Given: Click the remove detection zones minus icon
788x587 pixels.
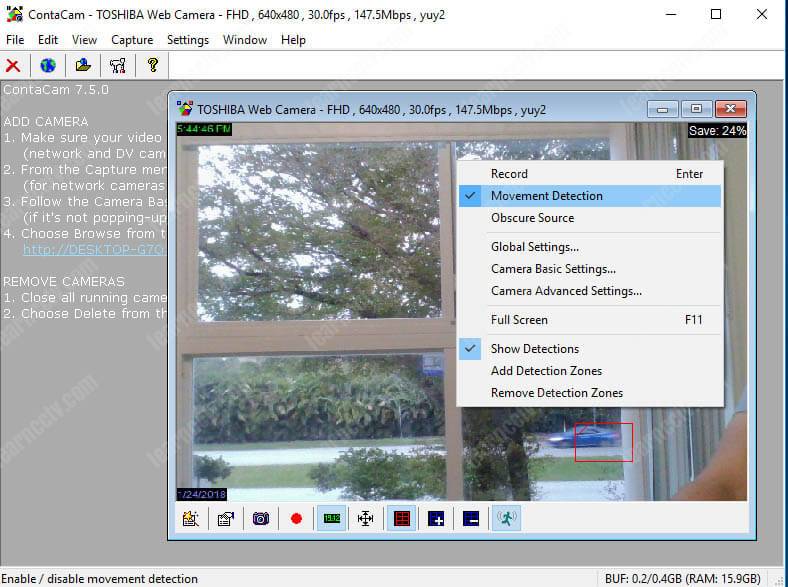Looking at the screenshot, I should (471, 519).
